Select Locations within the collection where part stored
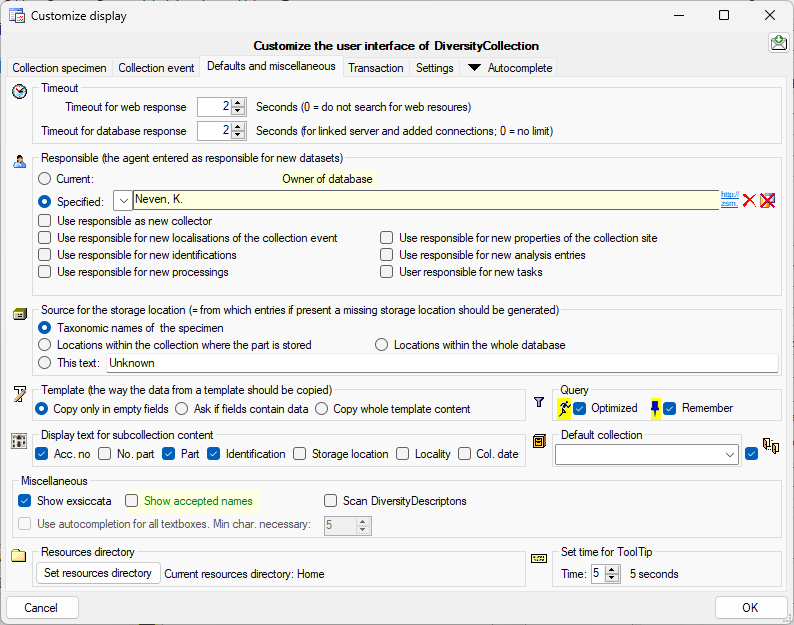 click(45, 345)
